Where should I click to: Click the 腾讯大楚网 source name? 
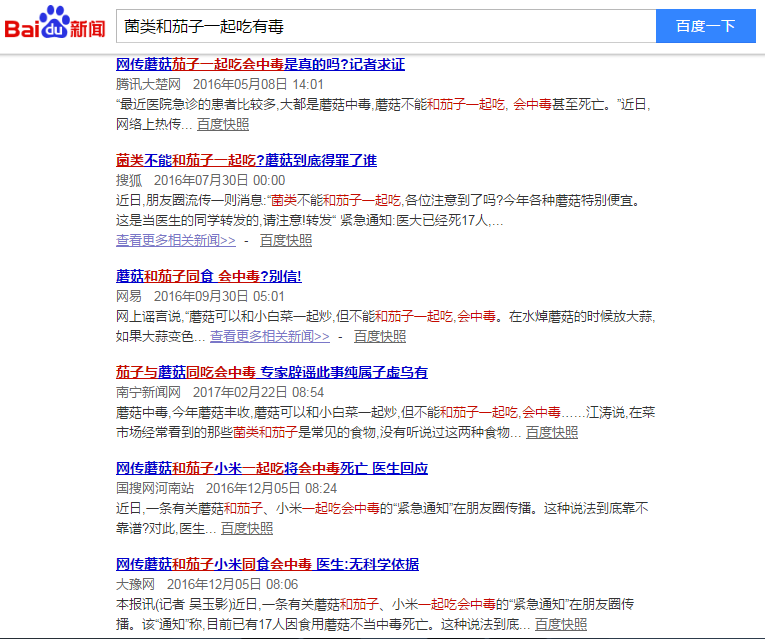pyautogui.click(x=148, y=84)
